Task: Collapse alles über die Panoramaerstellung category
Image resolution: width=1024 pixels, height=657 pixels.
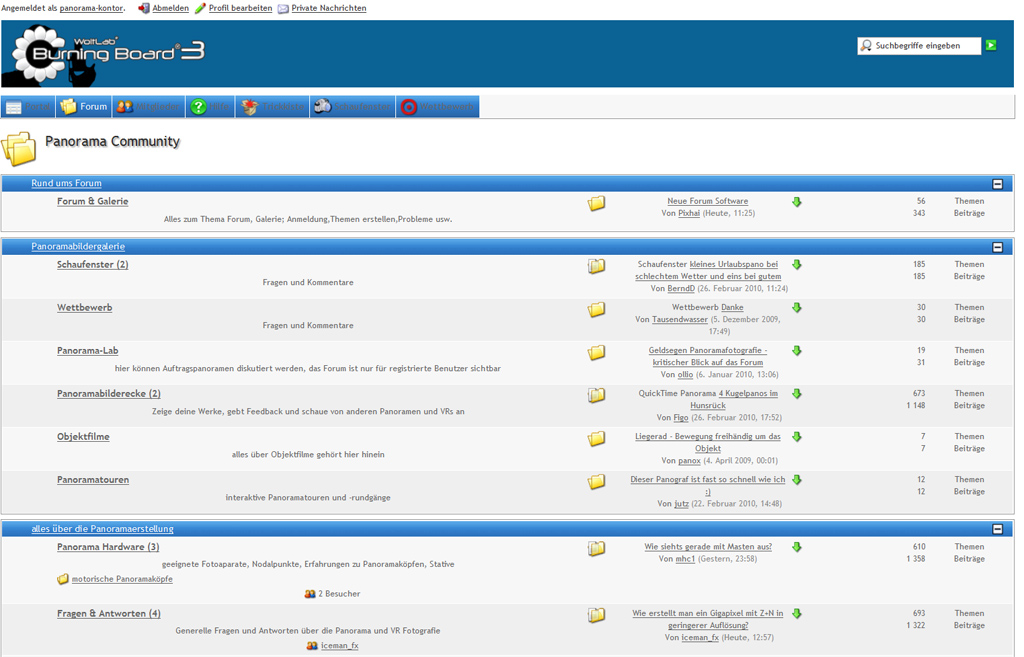Action: 997,529
